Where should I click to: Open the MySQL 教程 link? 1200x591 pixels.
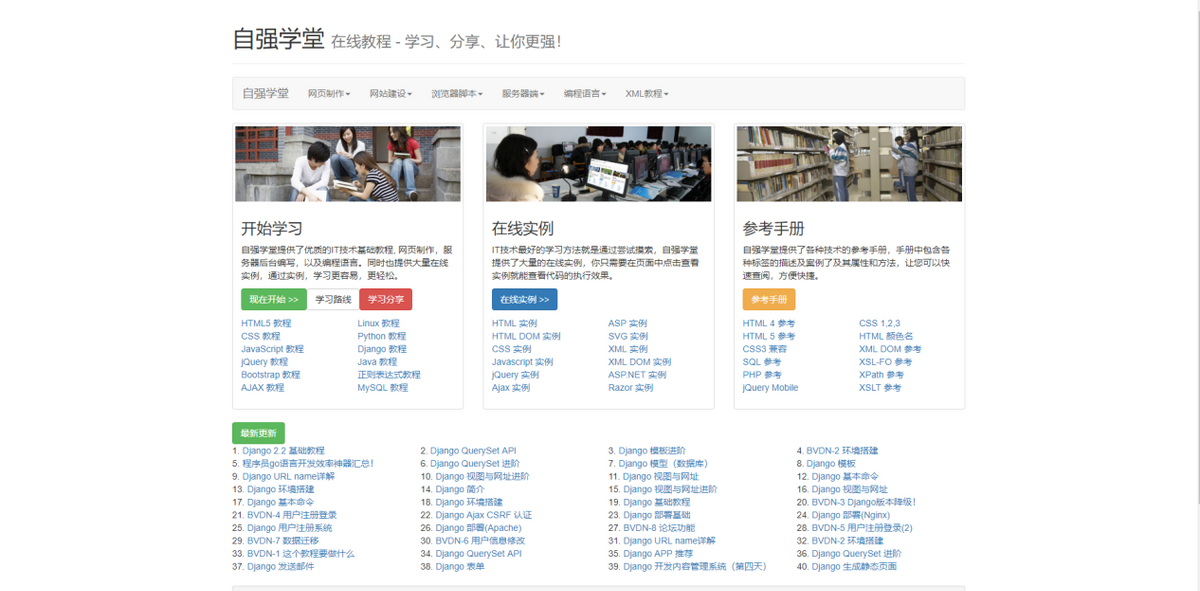click(x=383, y=388)
